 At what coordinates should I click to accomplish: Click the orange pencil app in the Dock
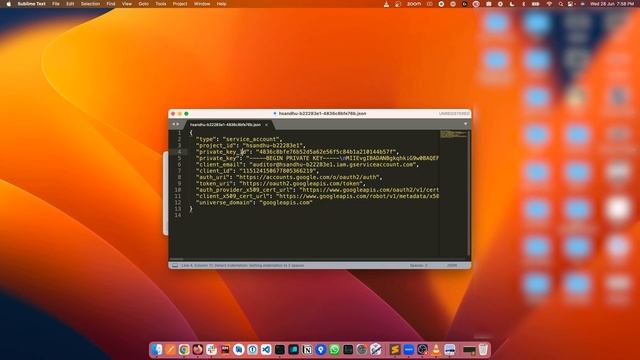point(170,349)
